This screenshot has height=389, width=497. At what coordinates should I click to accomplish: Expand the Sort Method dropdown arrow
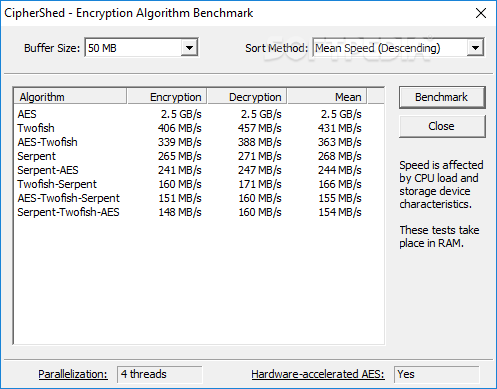point(475,48)
